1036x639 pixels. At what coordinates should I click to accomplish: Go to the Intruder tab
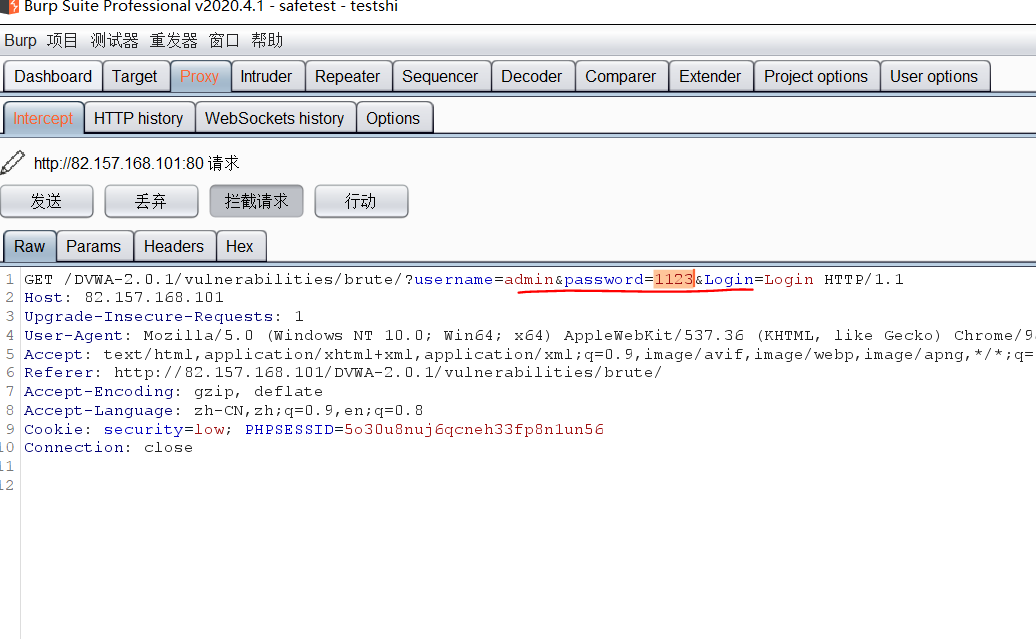[266, 77]
